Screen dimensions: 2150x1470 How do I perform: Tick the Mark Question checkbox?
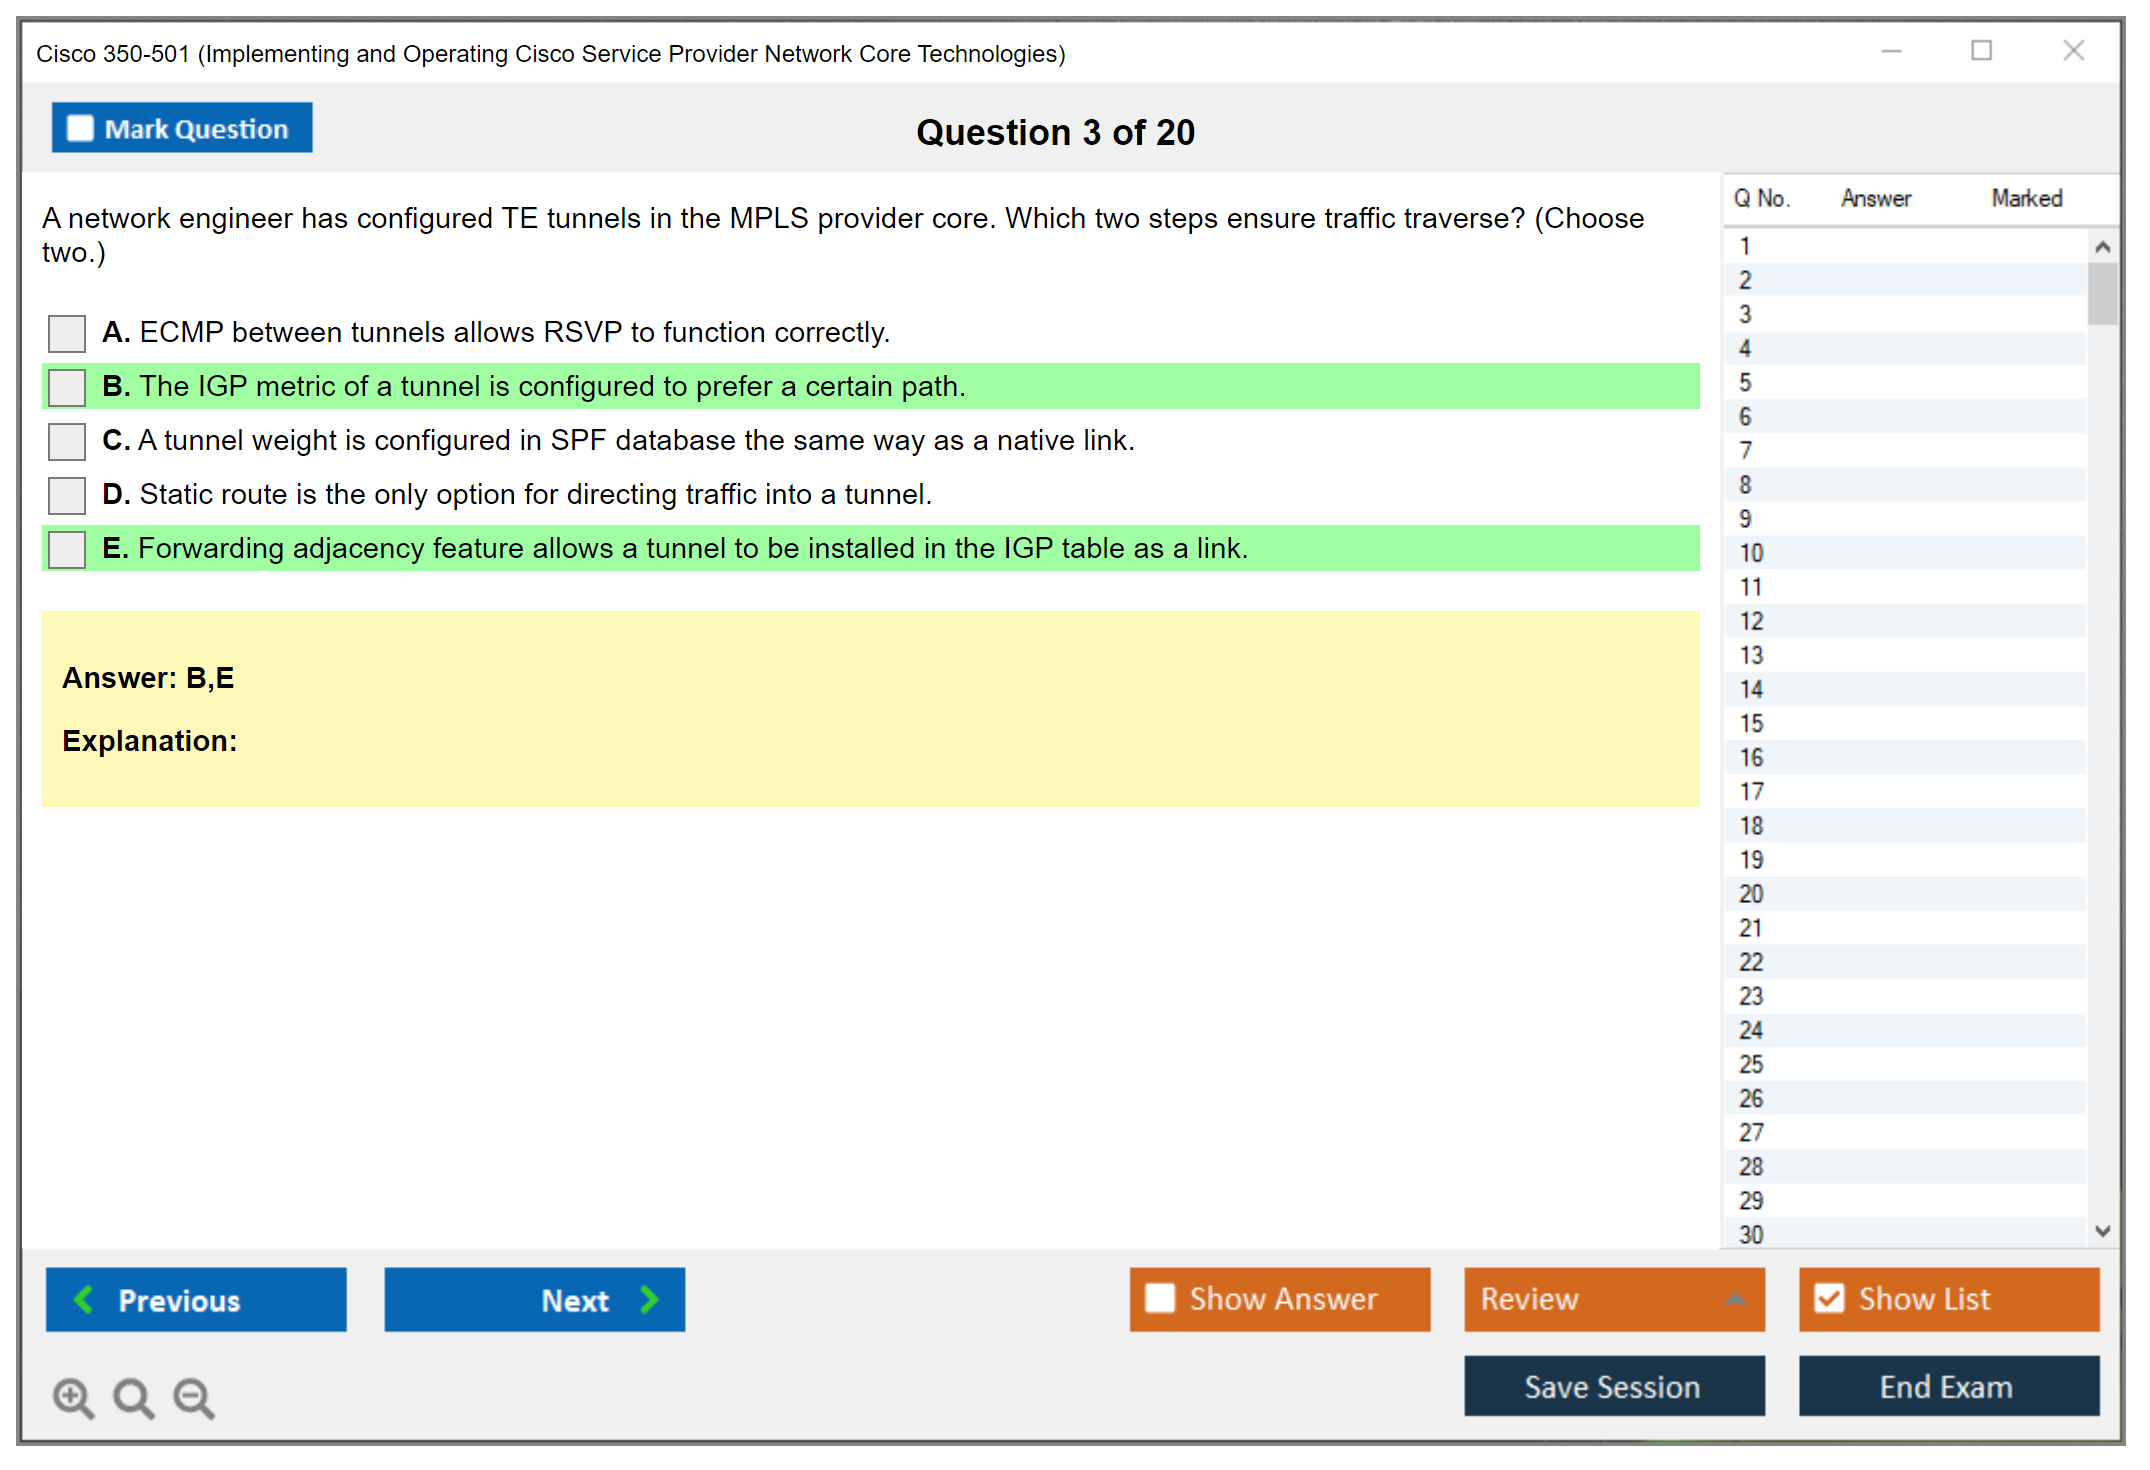(x=80, y=128)
